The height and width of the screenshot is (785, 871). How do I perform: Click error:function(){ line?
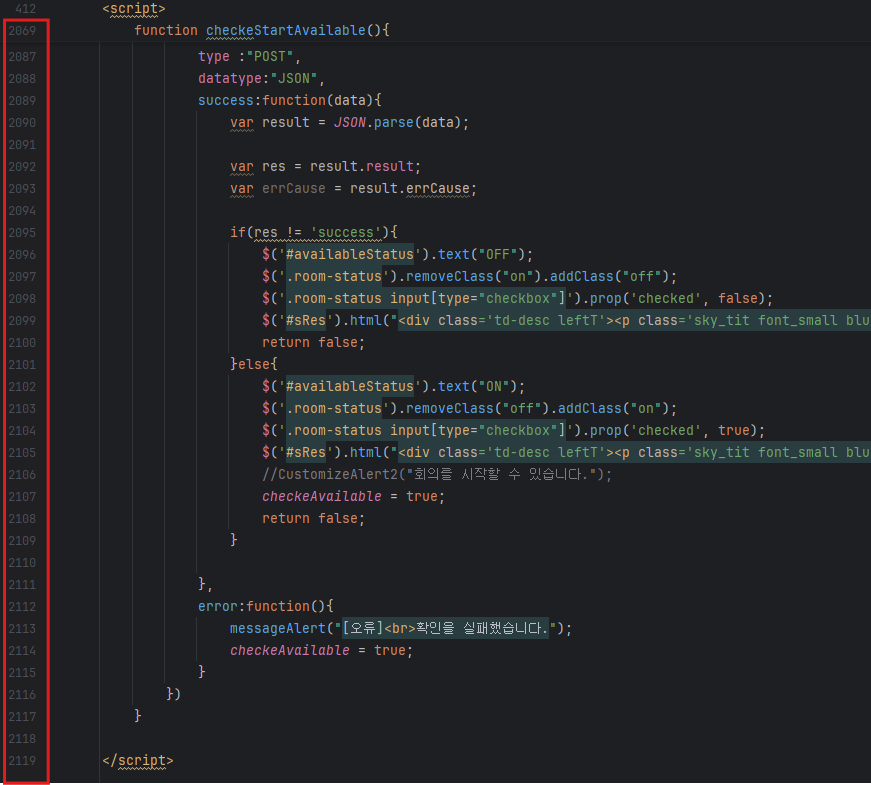266,607
